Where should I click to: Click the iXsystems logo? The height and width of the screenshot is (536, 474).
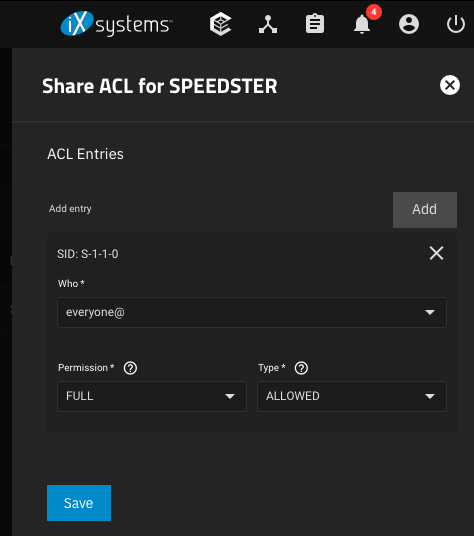117,24
